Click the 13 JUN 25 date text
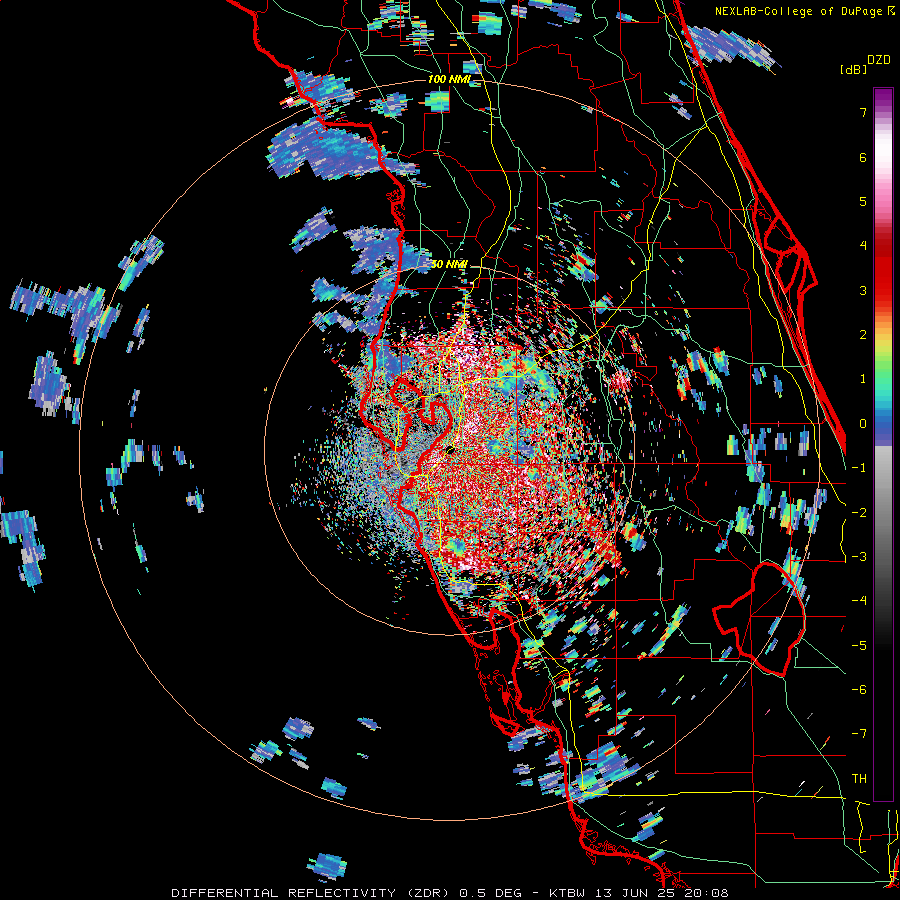The width and height of the screenshot is (900, 900). click(634, 893)
